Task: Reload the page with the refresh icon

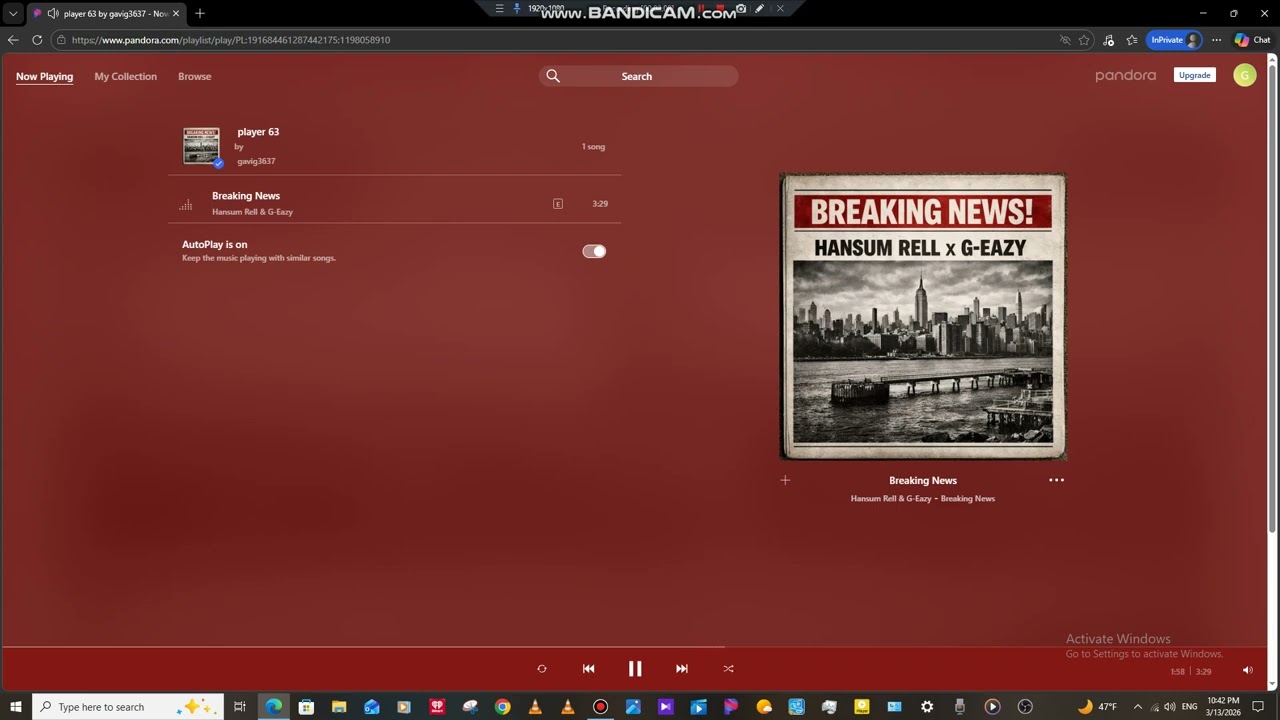Action: coord(37,40)
